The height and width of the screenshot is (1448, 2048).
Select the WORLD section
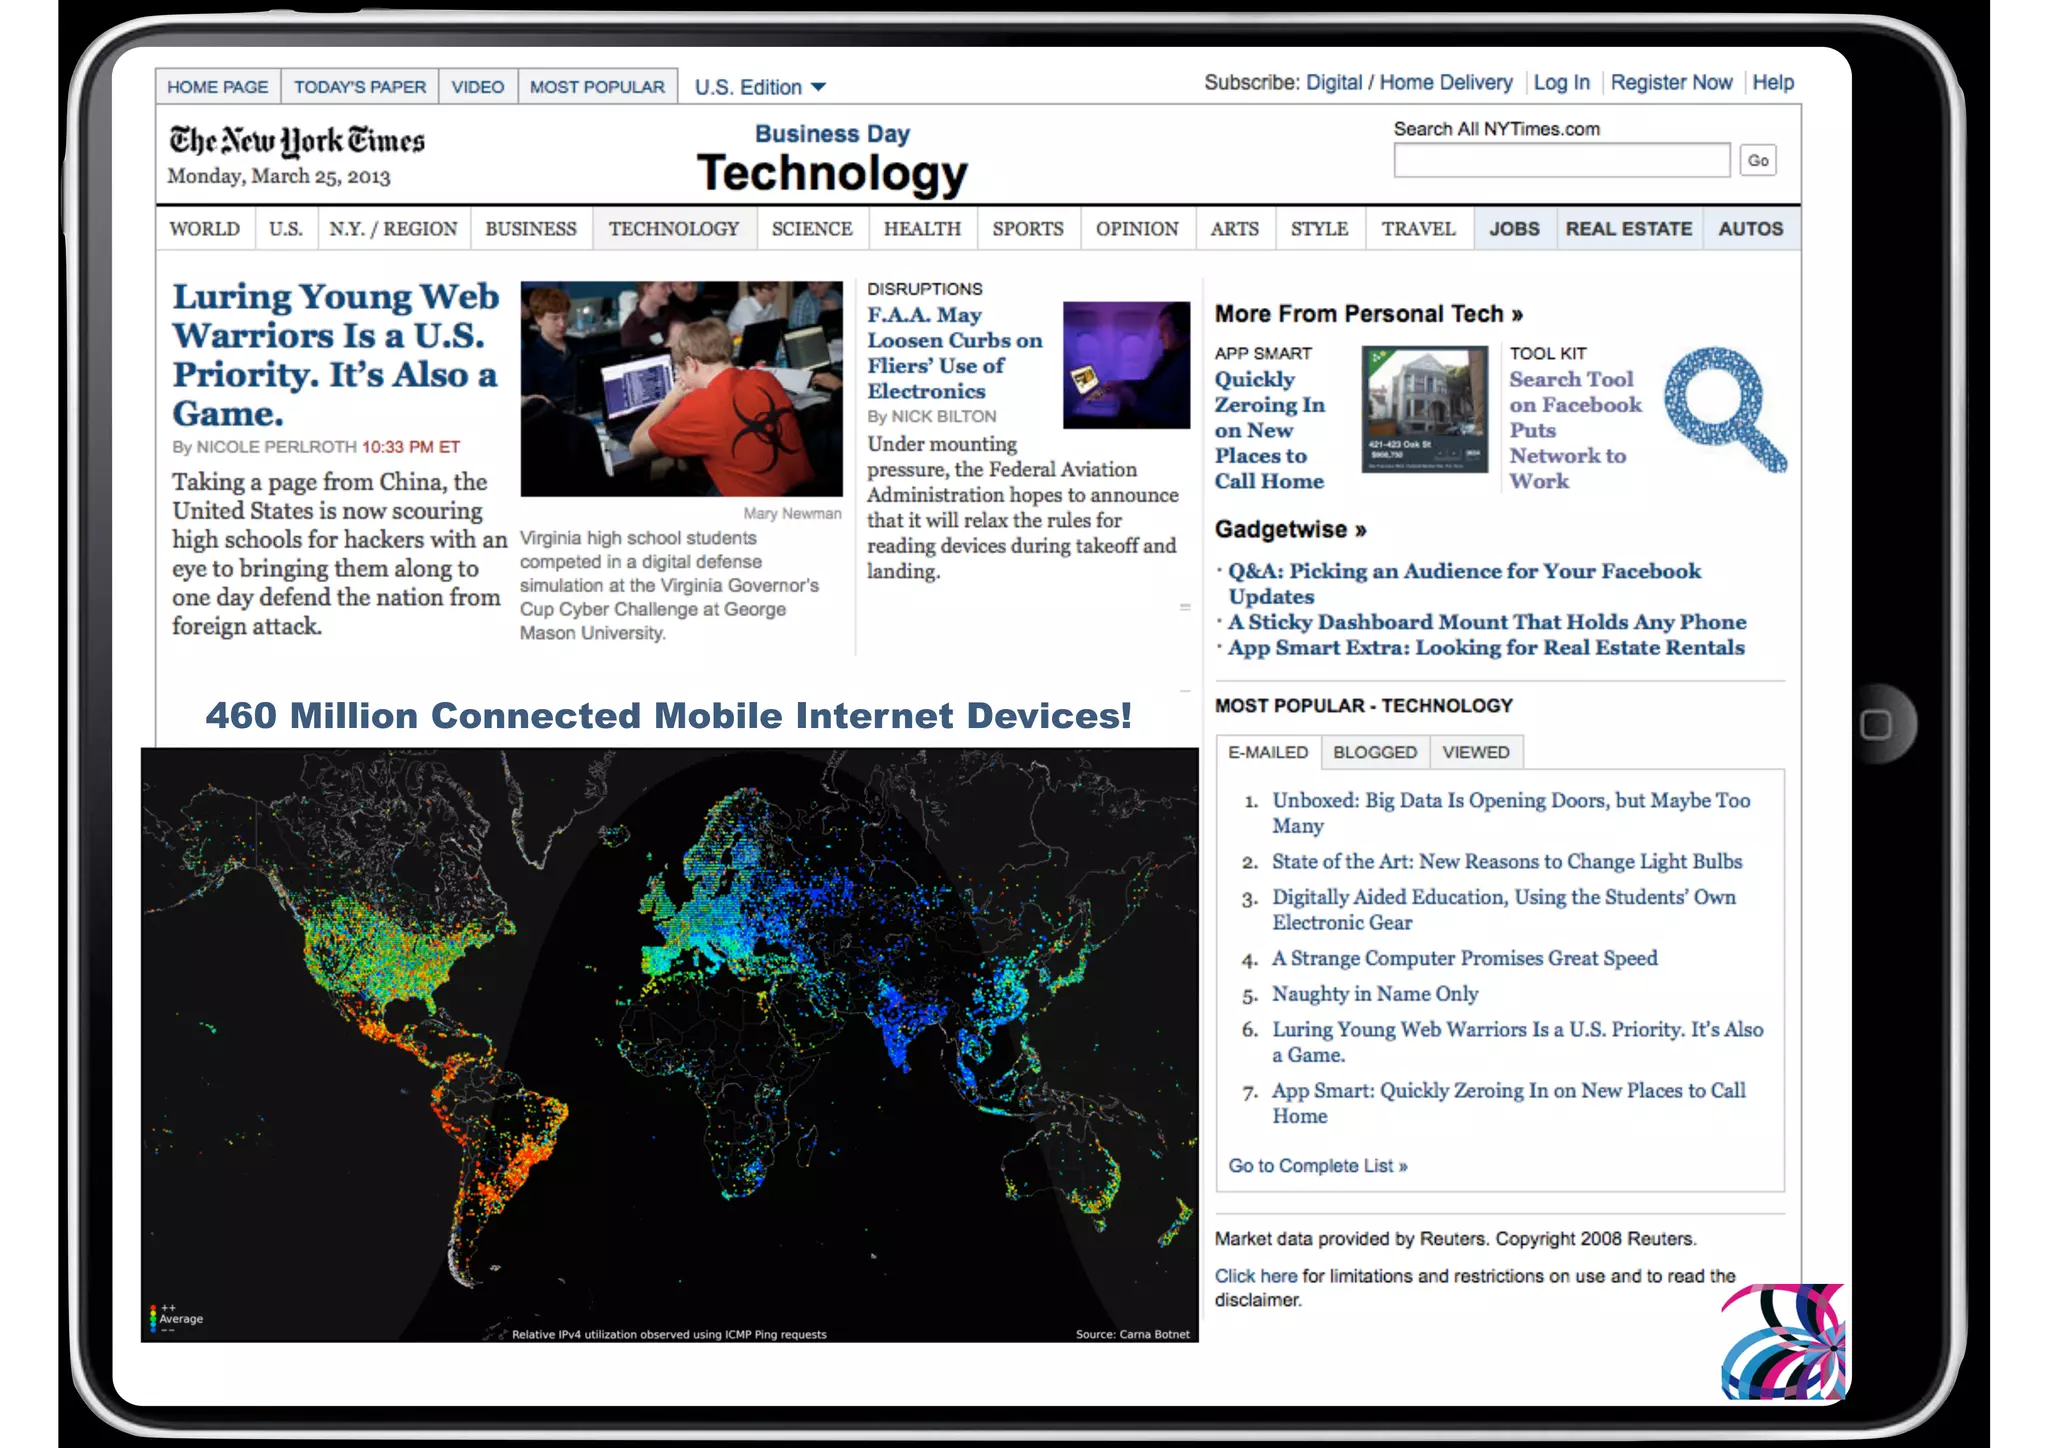(x=205, y=229)
